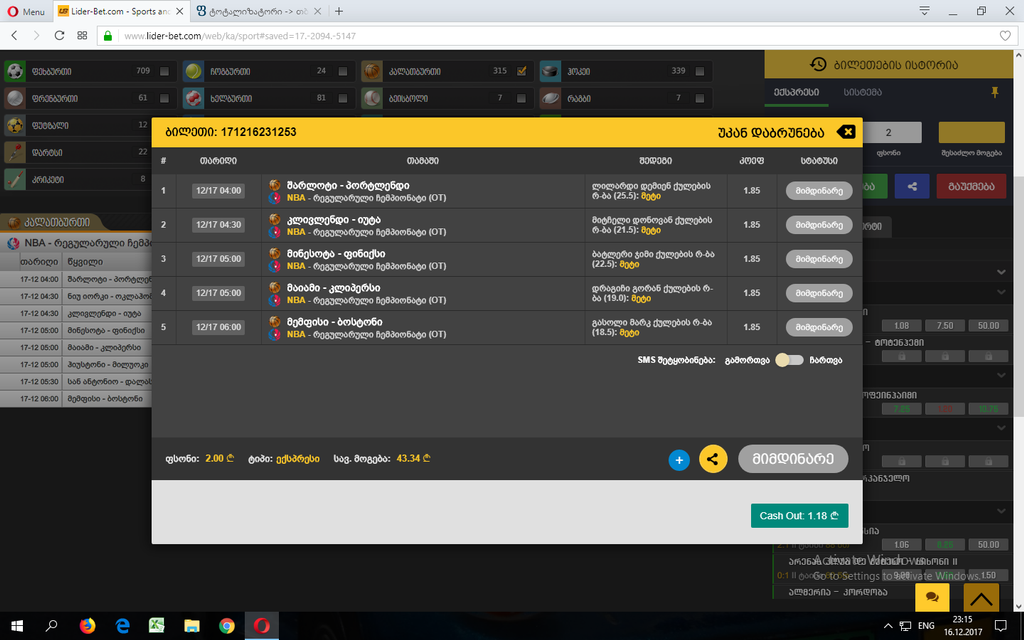Click მიმდინარე status for მემფისი - ბოსტონი row
Image resolution: width=1024 pixels, height=640 pixels.
pos(819,327)
